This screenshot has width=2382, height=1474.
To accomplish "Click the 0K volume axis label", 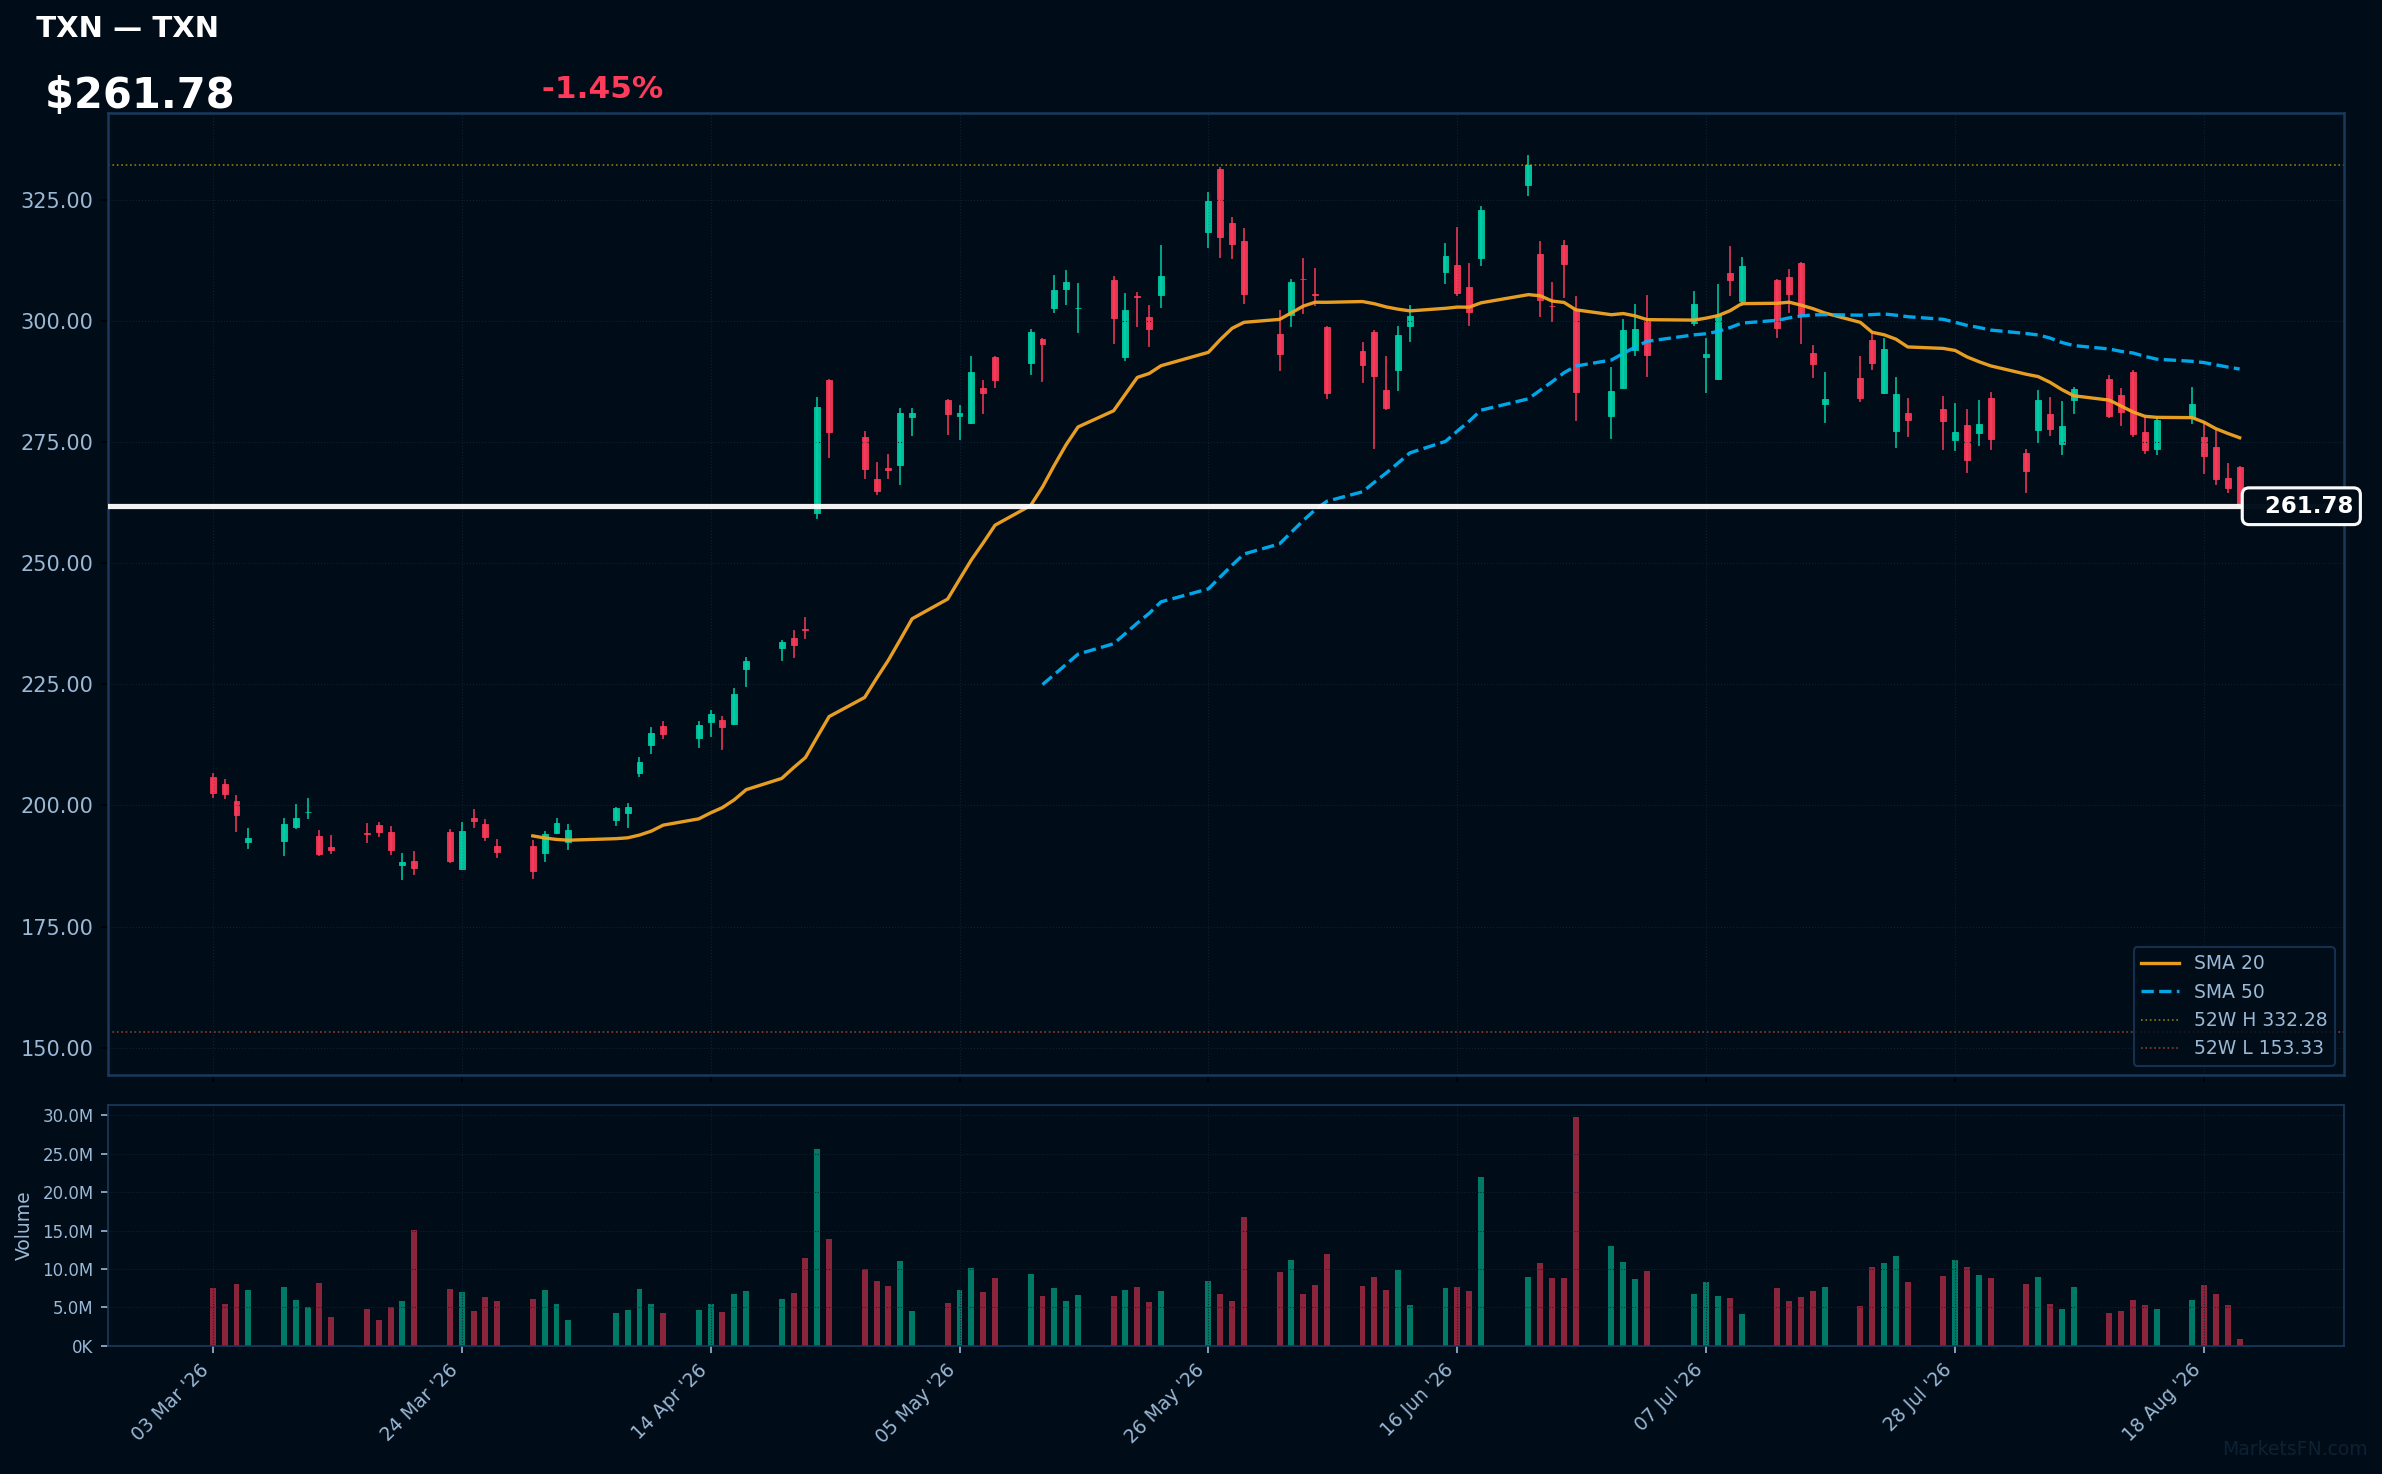I will (x=82, y=1348).
